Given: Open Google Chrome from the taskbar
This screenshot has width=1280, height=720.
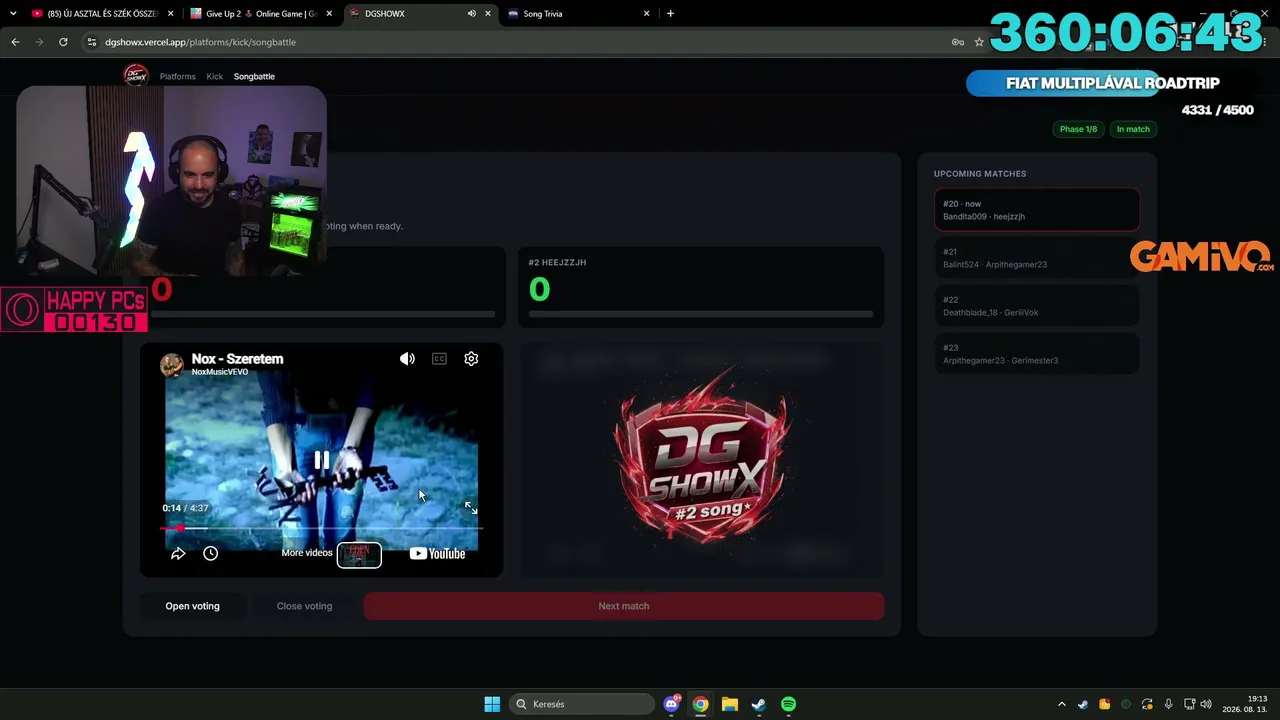Looking at the screenshot, I should (701, 704).
